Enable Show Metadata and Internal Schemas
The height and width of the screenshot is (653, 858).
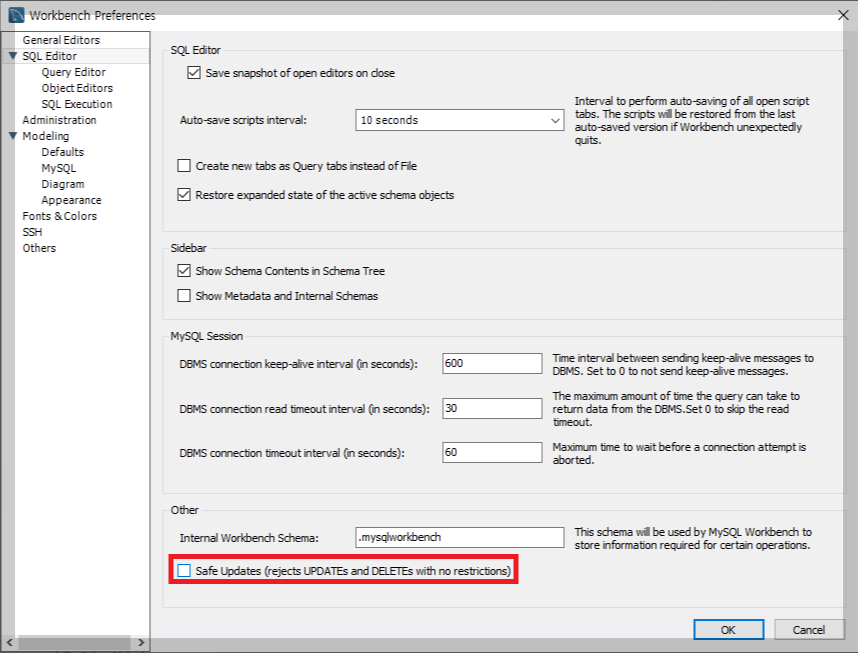184,296
